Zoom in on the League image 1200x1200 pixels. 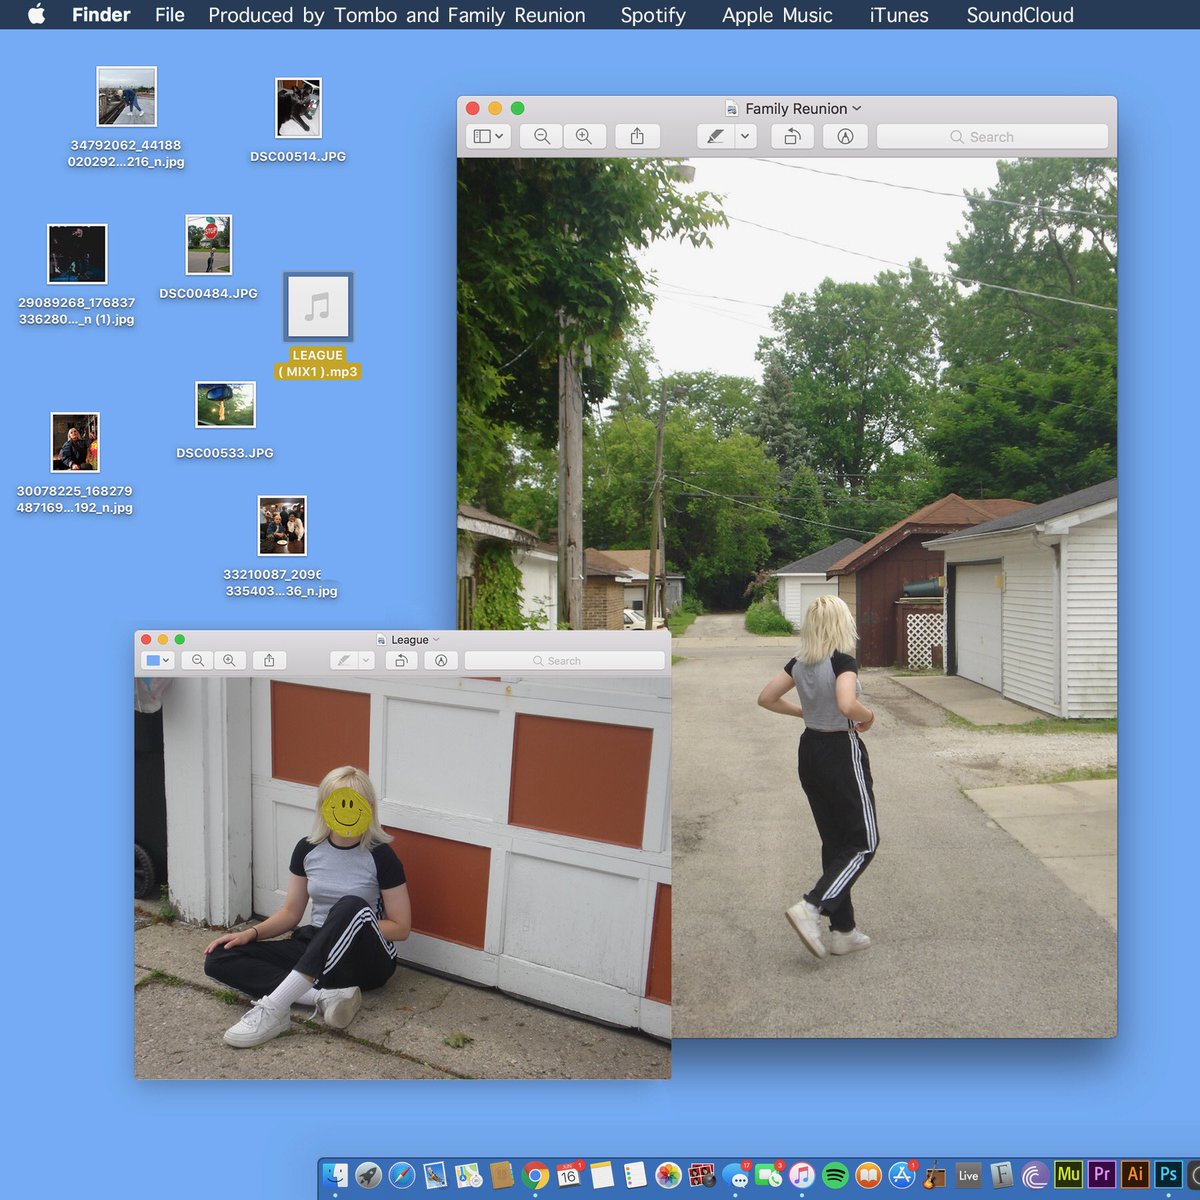point(230,660)
